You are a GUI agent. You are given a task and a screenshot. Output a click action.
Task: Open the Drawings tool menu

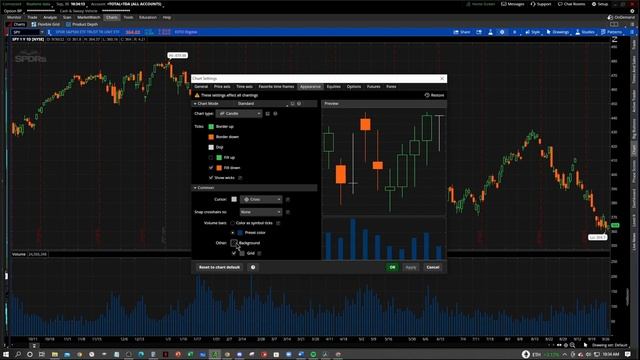point(558,32)
